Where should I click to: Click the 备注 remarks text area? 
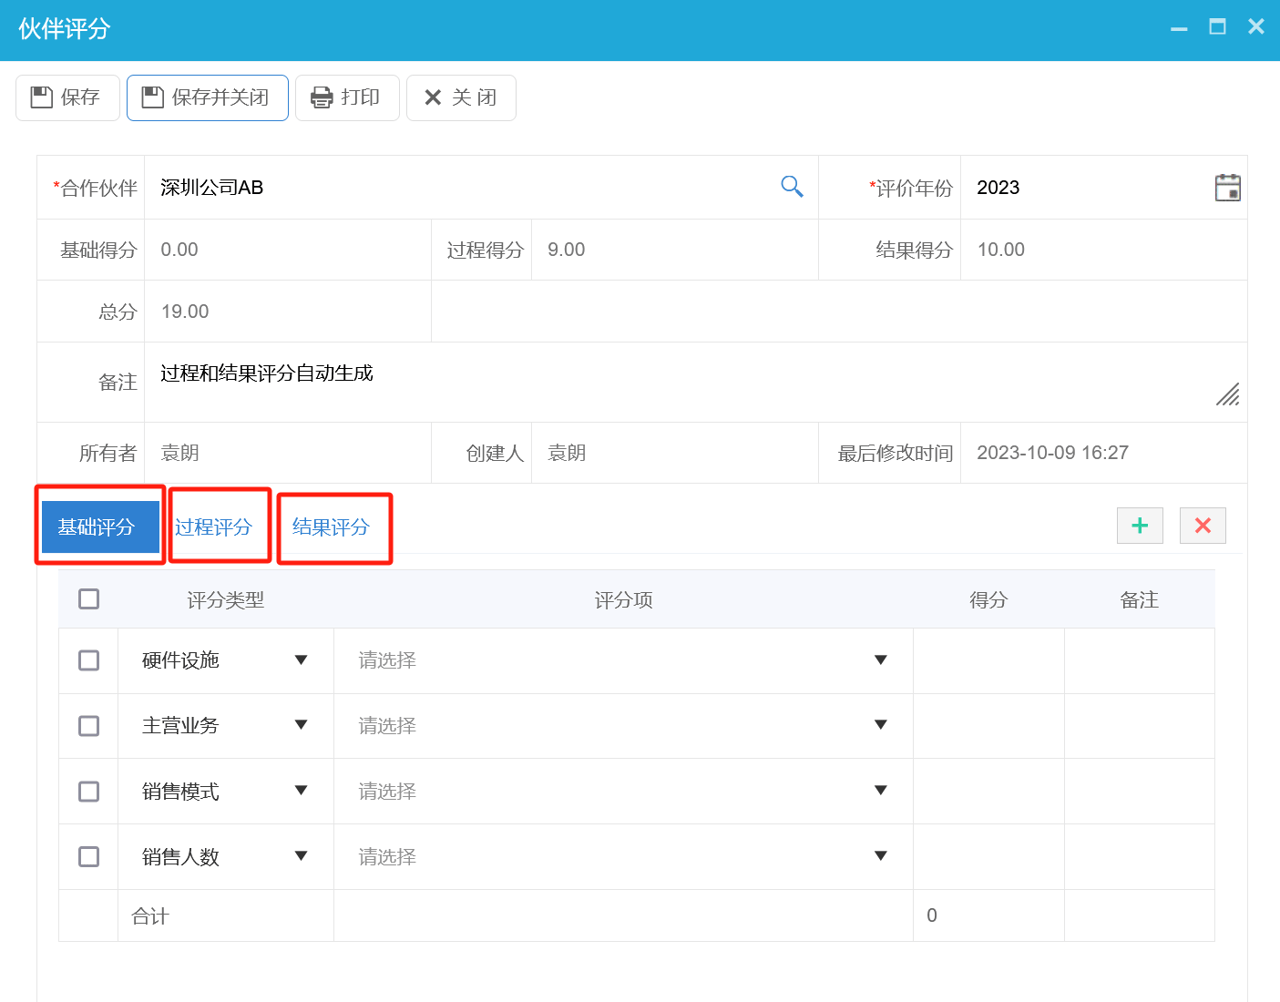(x=680, y=382)
